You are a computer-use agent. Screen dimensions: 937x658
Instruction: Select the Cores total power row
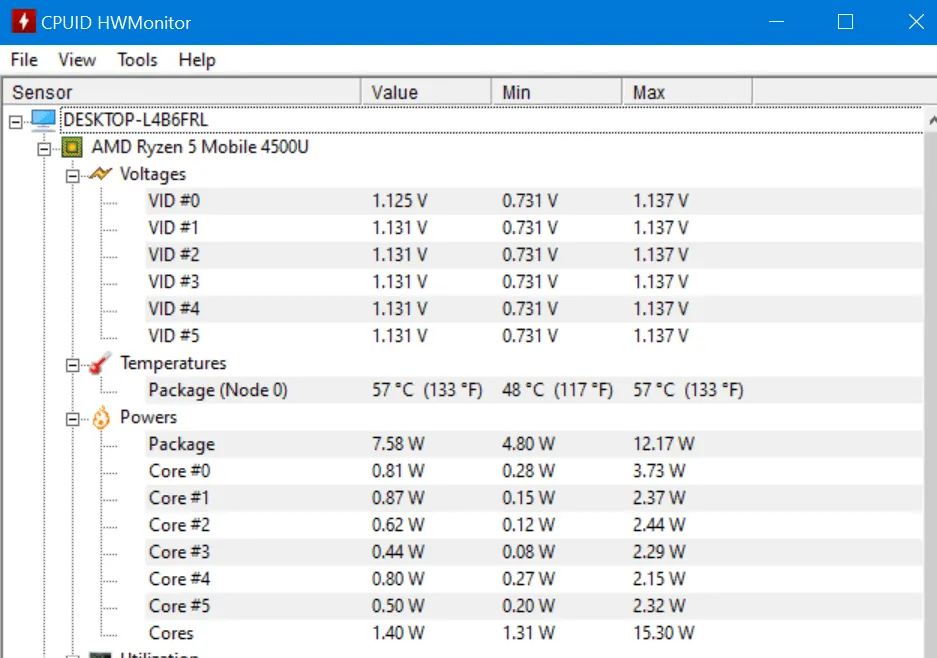(x=534, y=633)
